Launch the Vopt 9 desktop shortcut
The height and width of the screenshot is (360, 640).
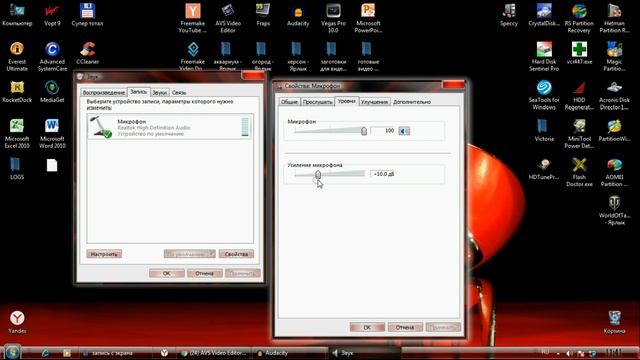pyautogui.click(x=52, y=15)
